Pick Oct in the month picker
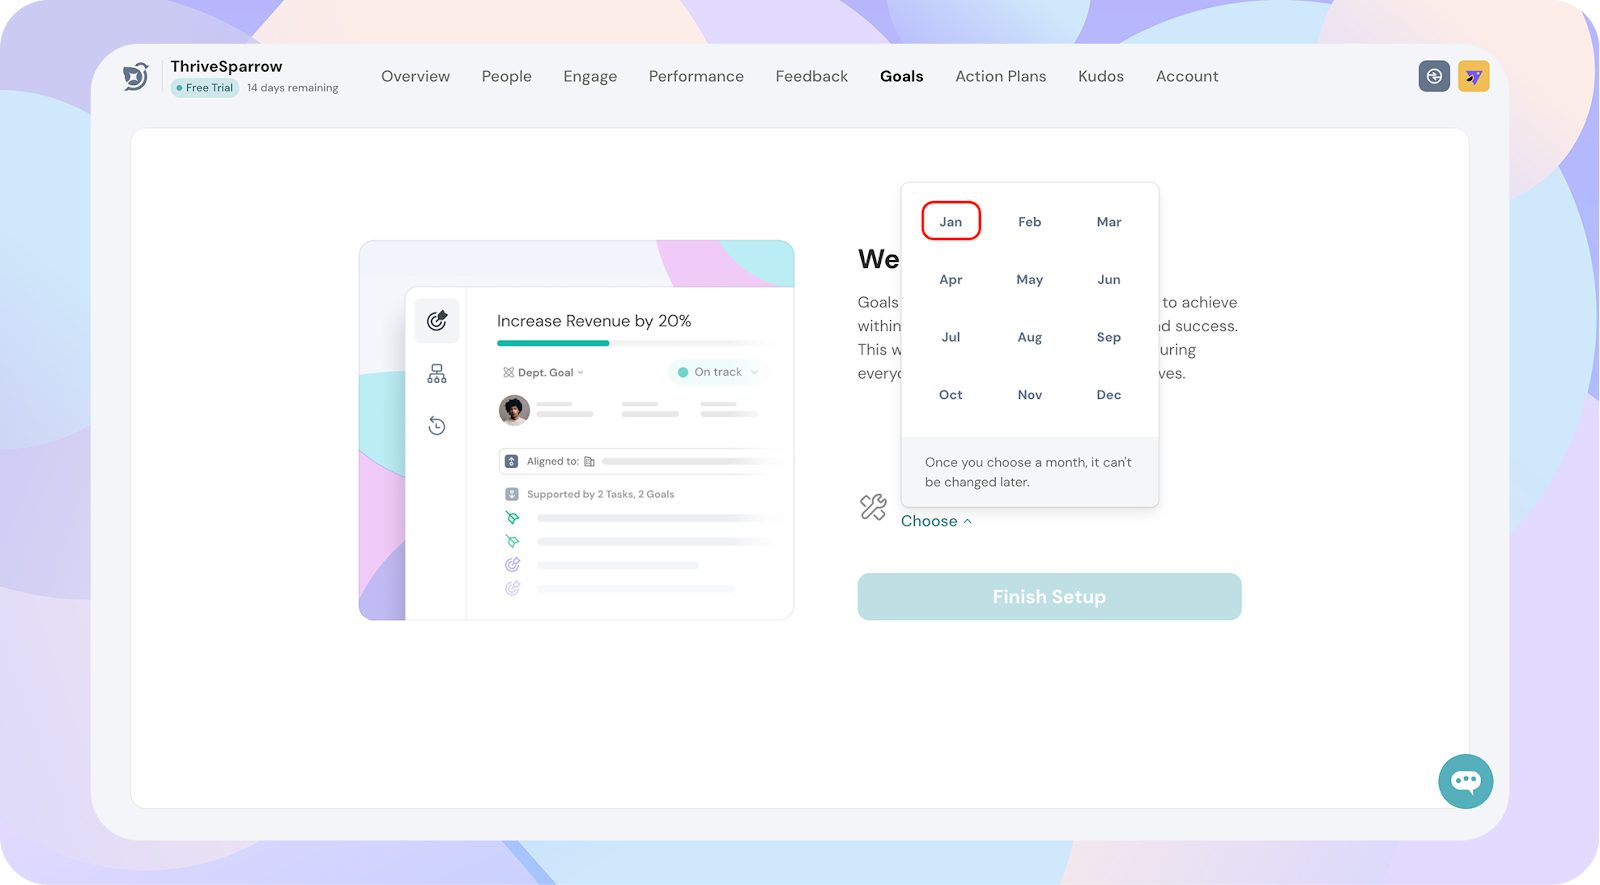The width and height of the screenshot is (1600, 885). tap(951, 395)
